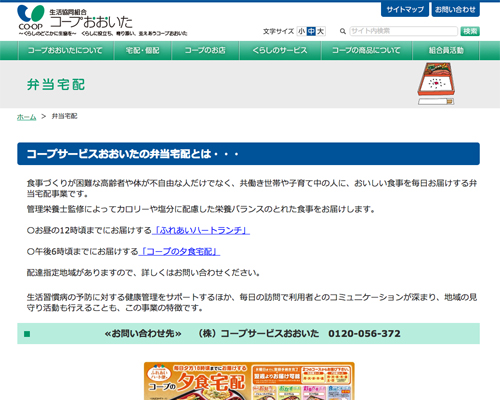Open コープおおいたについて menu
The image size is (500, 400).
[x=66, y=50]
